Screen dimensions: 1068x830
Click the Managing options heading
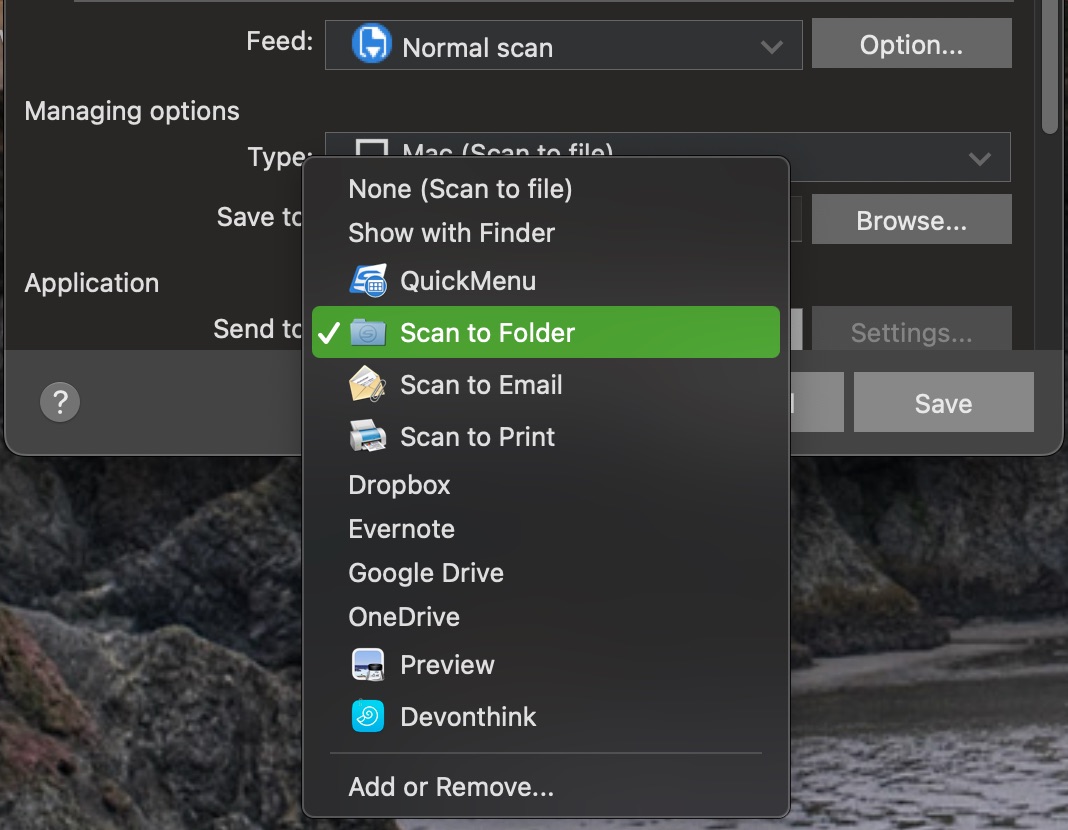[132, 111]
